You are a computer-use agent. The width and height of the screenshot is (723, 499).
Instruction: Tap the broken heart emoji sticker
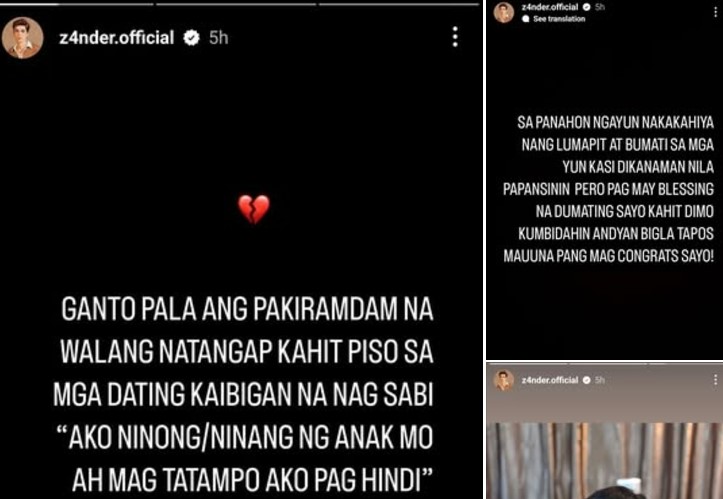tap(254, 209)
